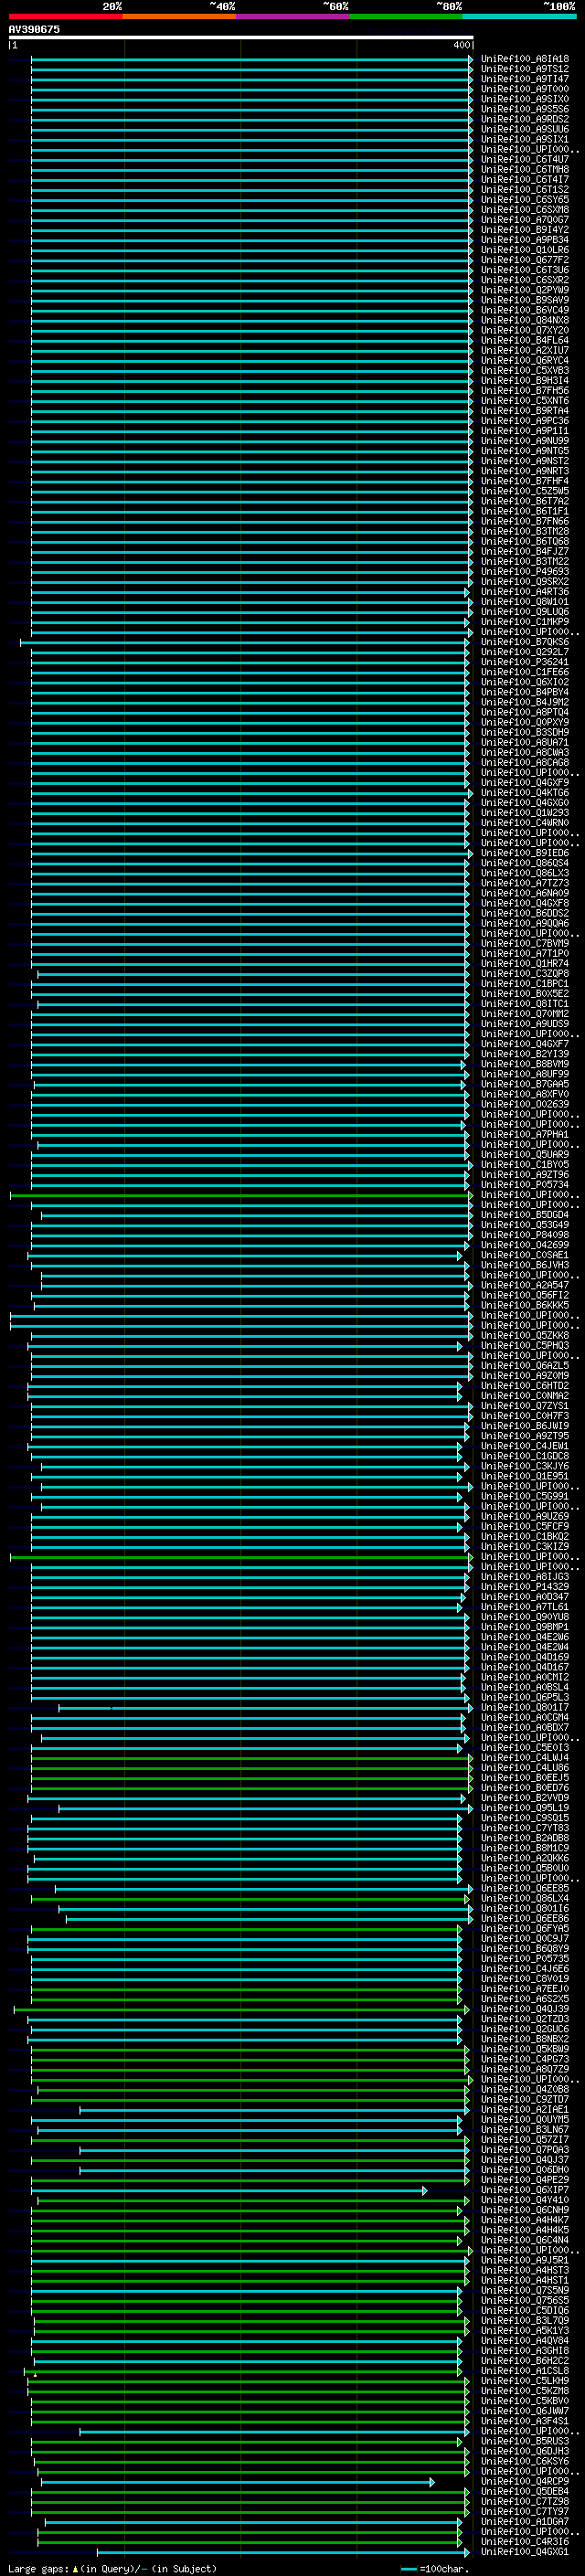Select UniRef100_Q4GXG1 label
The width and height of the screenshot is (585, 2576).
click(525, 2552)
